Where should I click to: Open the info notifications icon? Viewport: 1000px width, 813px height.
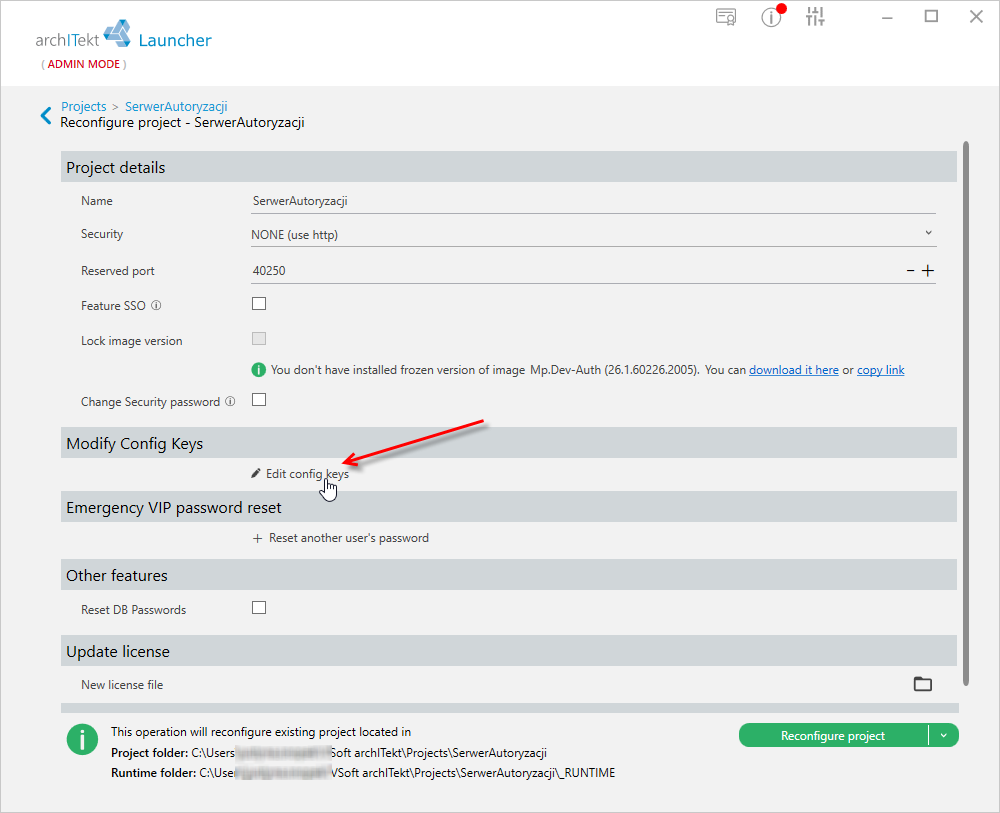(772, 17)
